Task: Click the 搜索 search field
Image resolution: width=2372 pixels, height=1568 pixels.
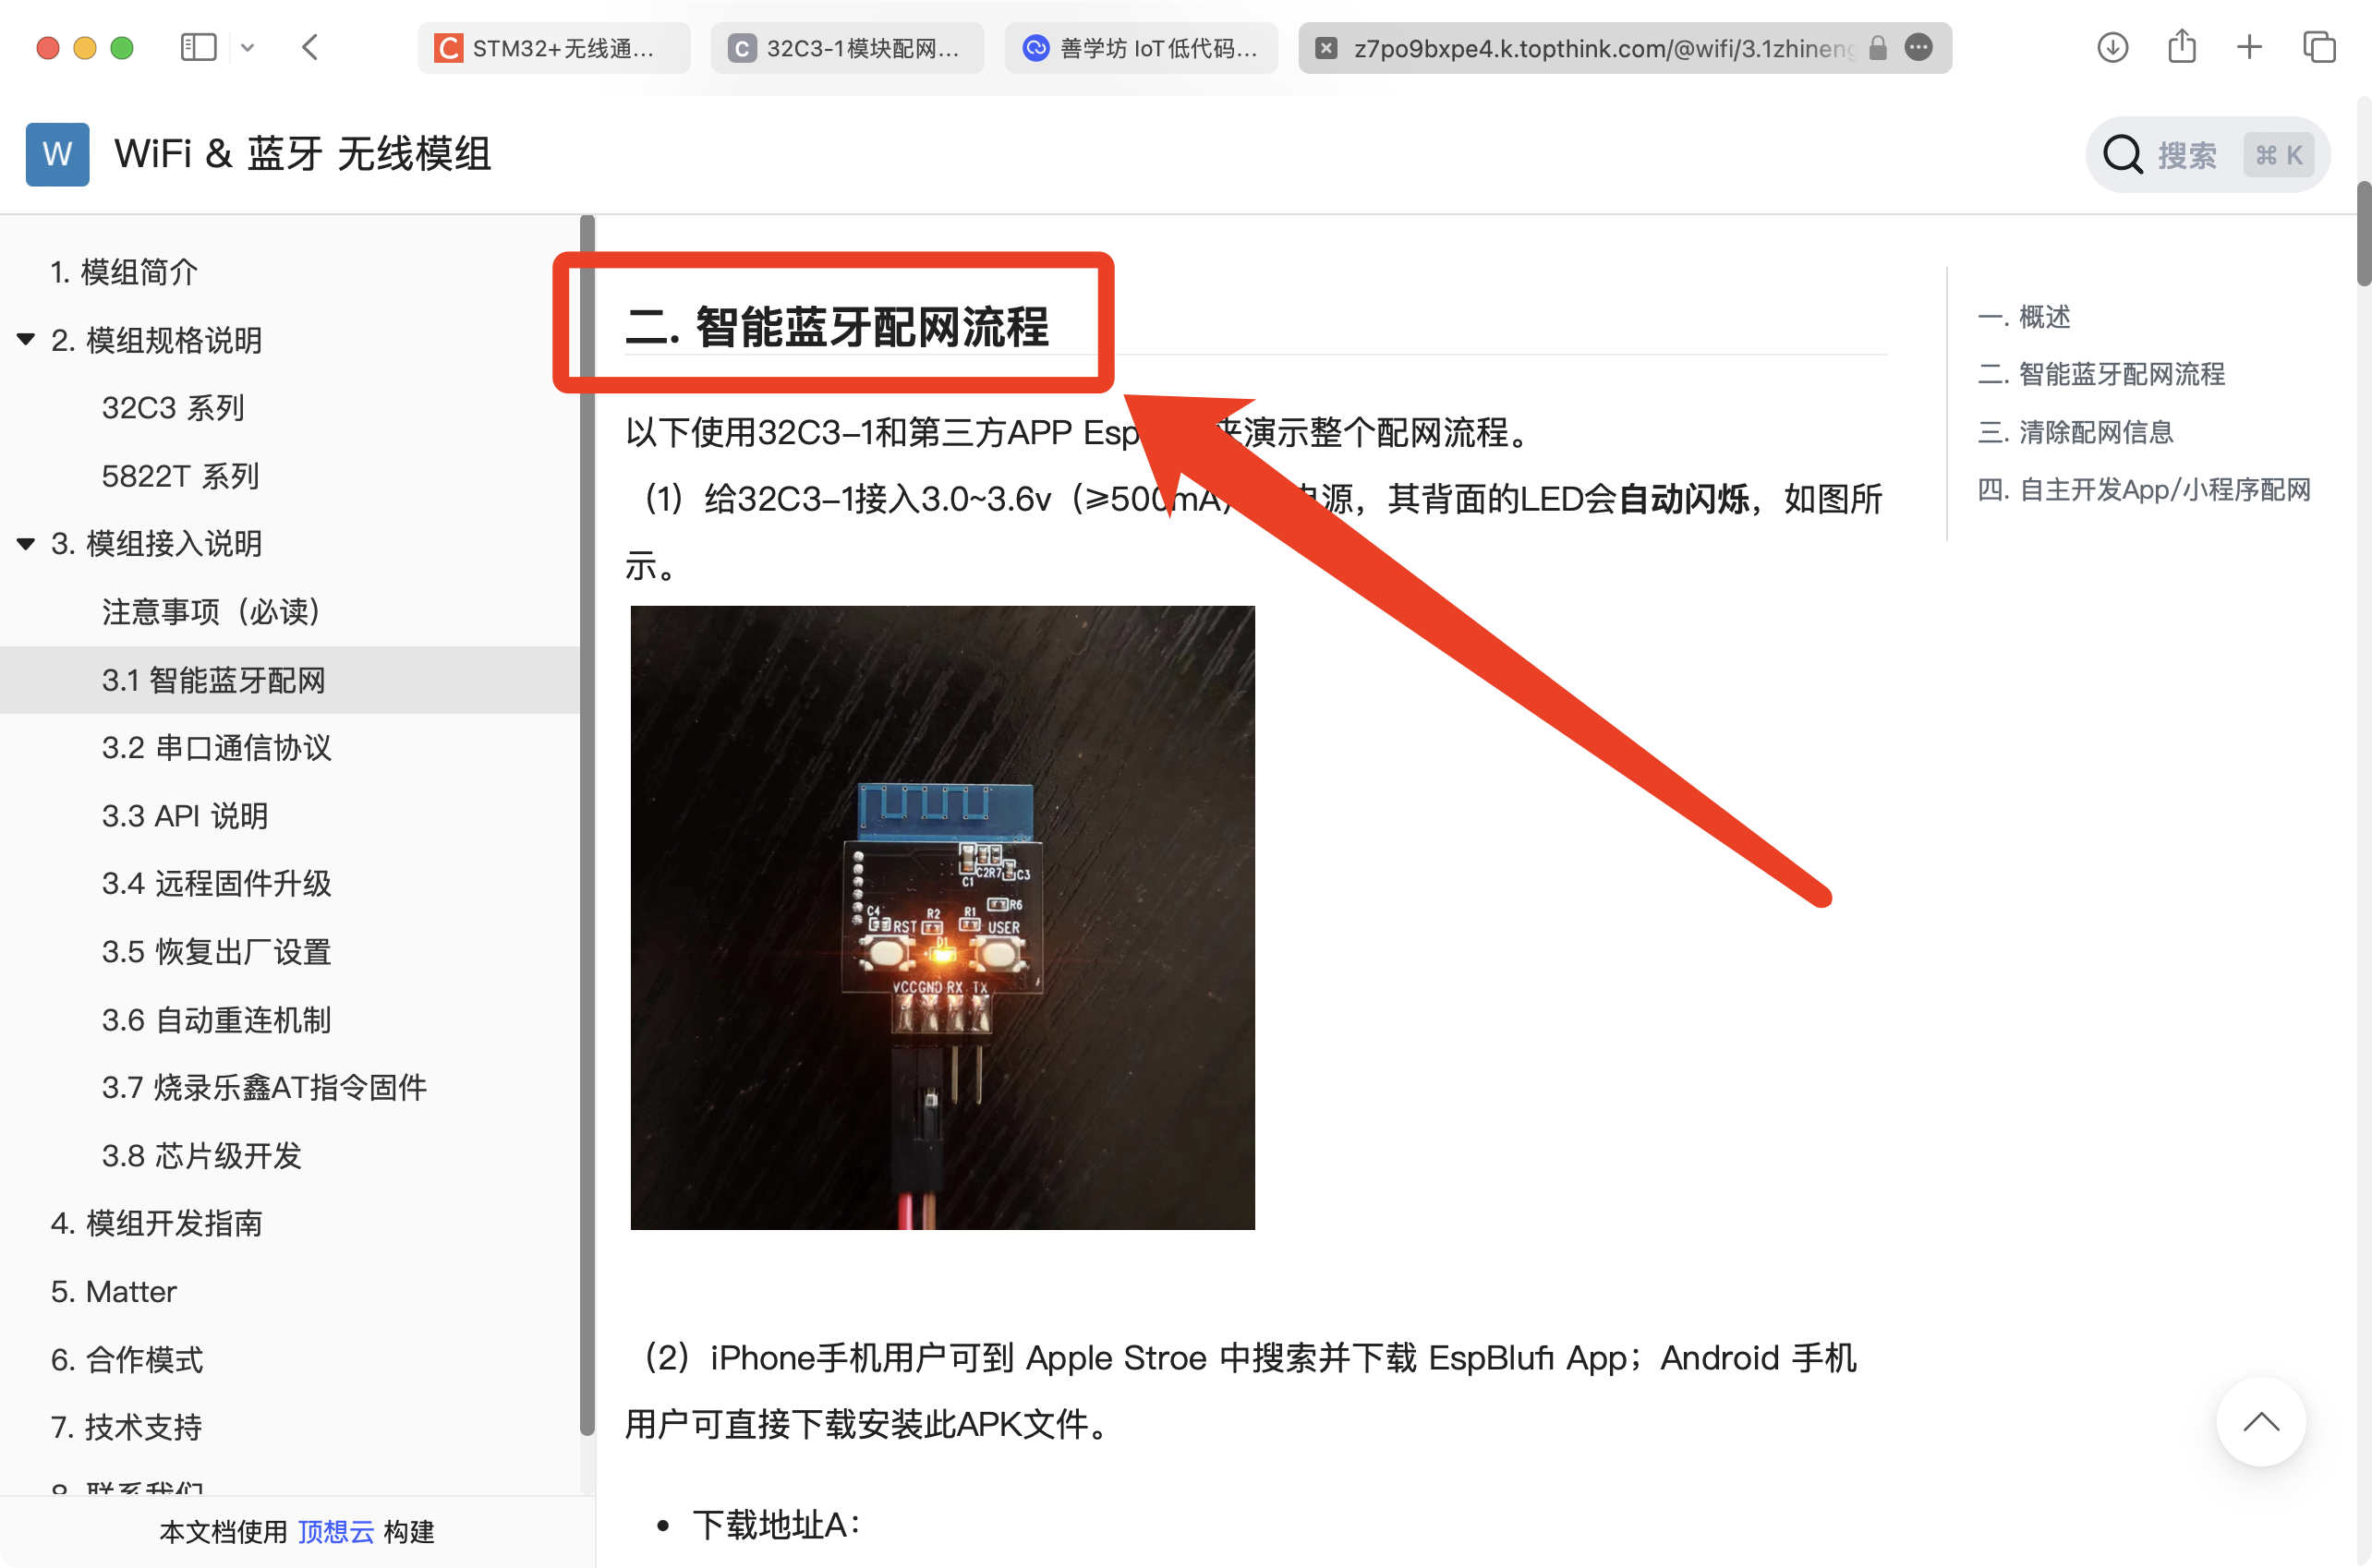Action: tap(2208, 155)
